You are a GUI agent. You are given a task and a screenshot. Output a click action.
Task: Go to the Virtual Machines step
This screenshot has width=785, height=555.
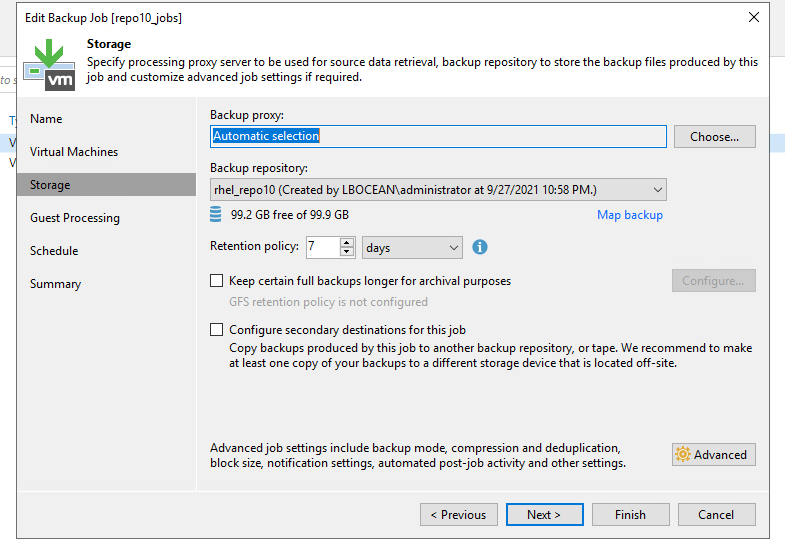pyautogui.click(x=74, y=152)
